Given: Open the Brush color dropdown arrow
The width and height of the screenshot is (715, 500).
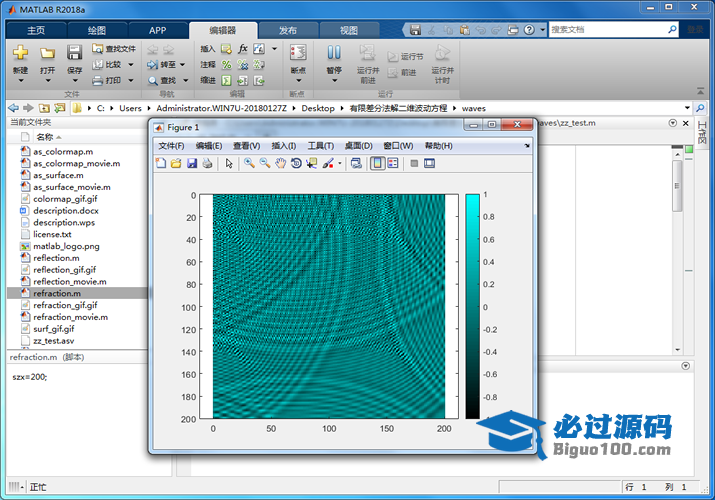Looking at the screenshot, I should pos(340,164).
